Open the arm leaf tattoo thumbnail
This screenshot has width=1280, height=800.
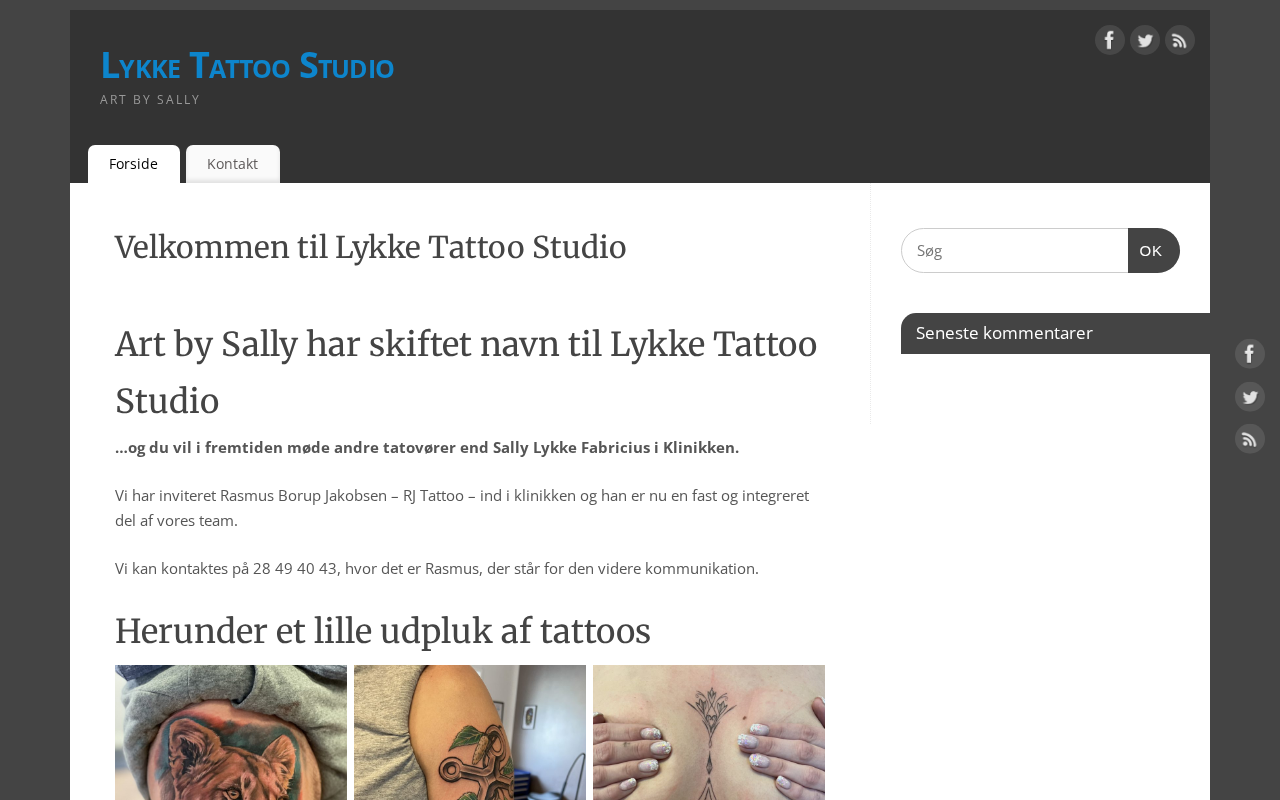[x=470, y=732]
